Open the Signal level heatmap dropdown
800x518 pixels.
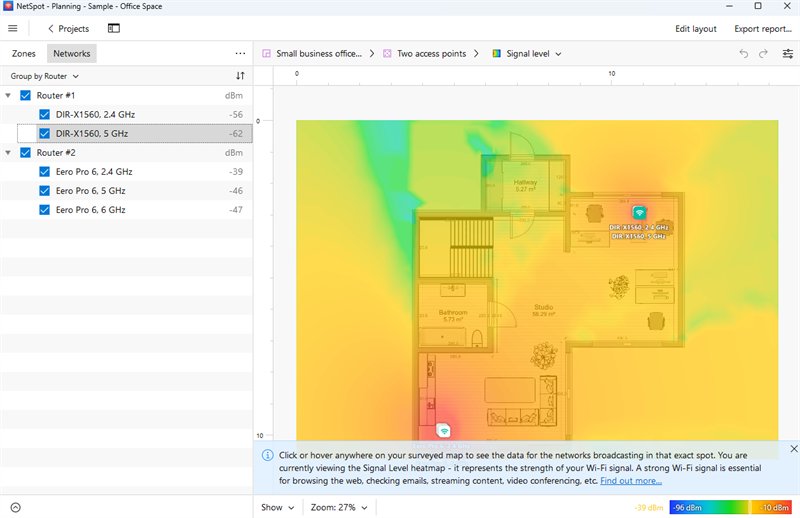point(527,54)
